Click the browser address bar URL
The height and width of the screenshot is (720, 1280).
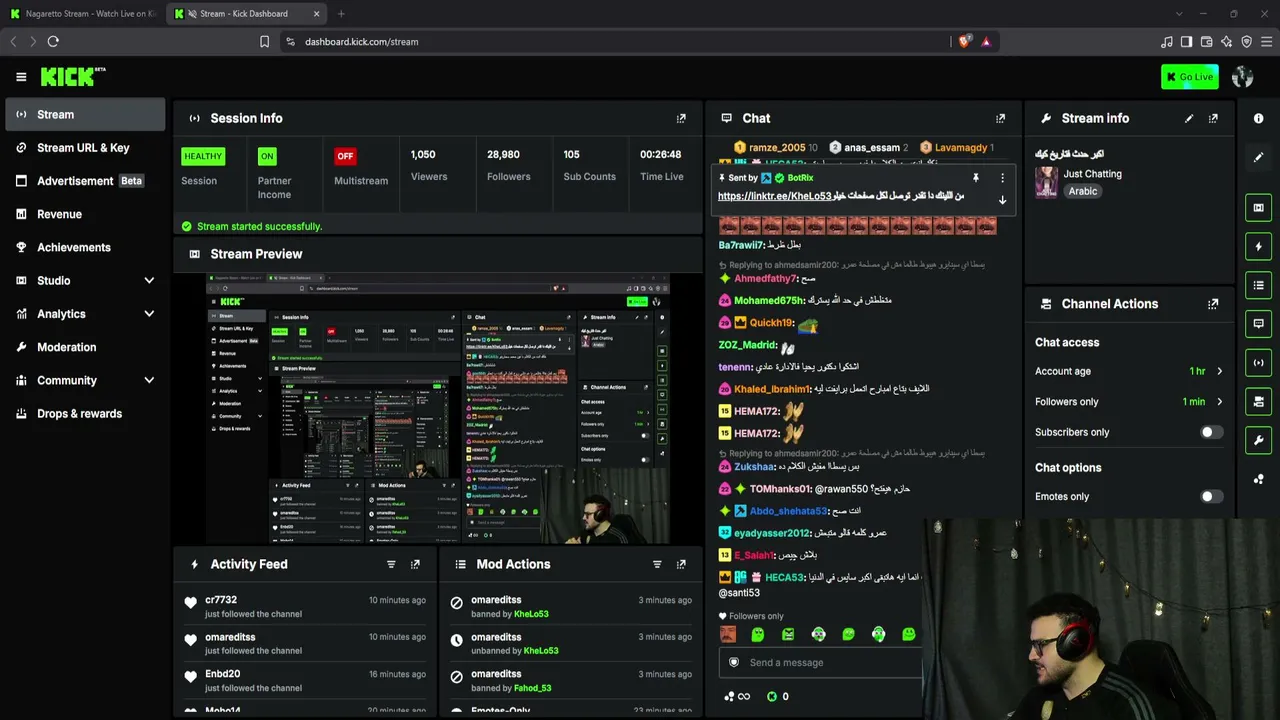click(x=361, y=42)
